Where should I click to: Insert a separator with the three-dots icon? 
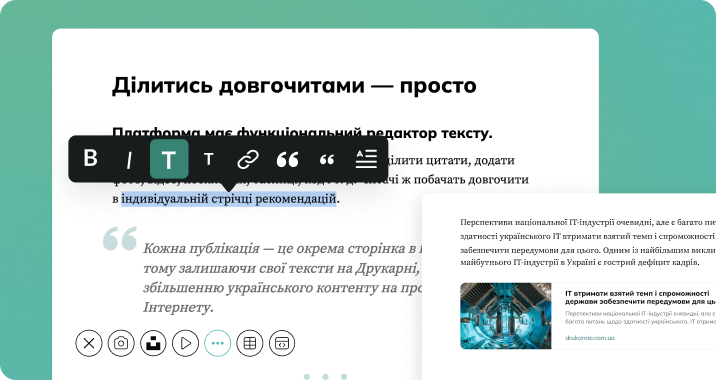[x=218, y=343]
